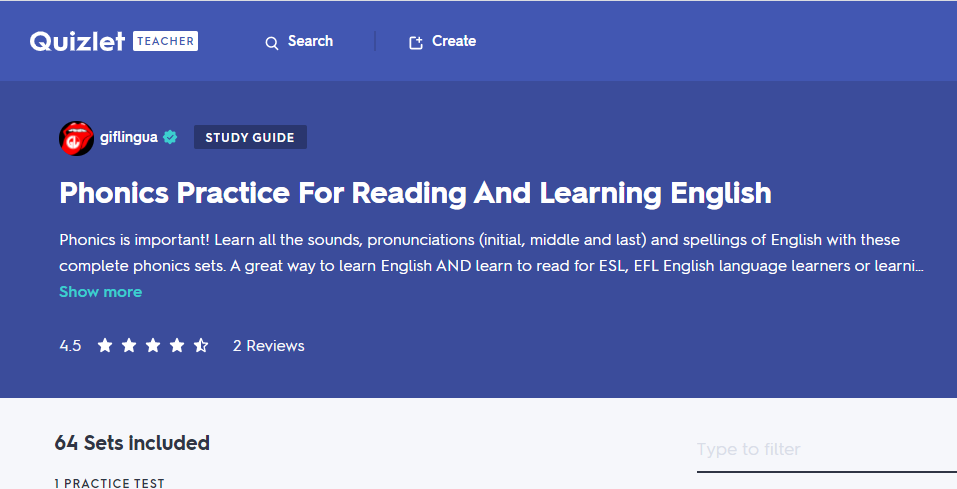Viewport: 957px width, 489px height.
Task: Select the STUDY GUIDE label badge
Action: pos(250,137)
